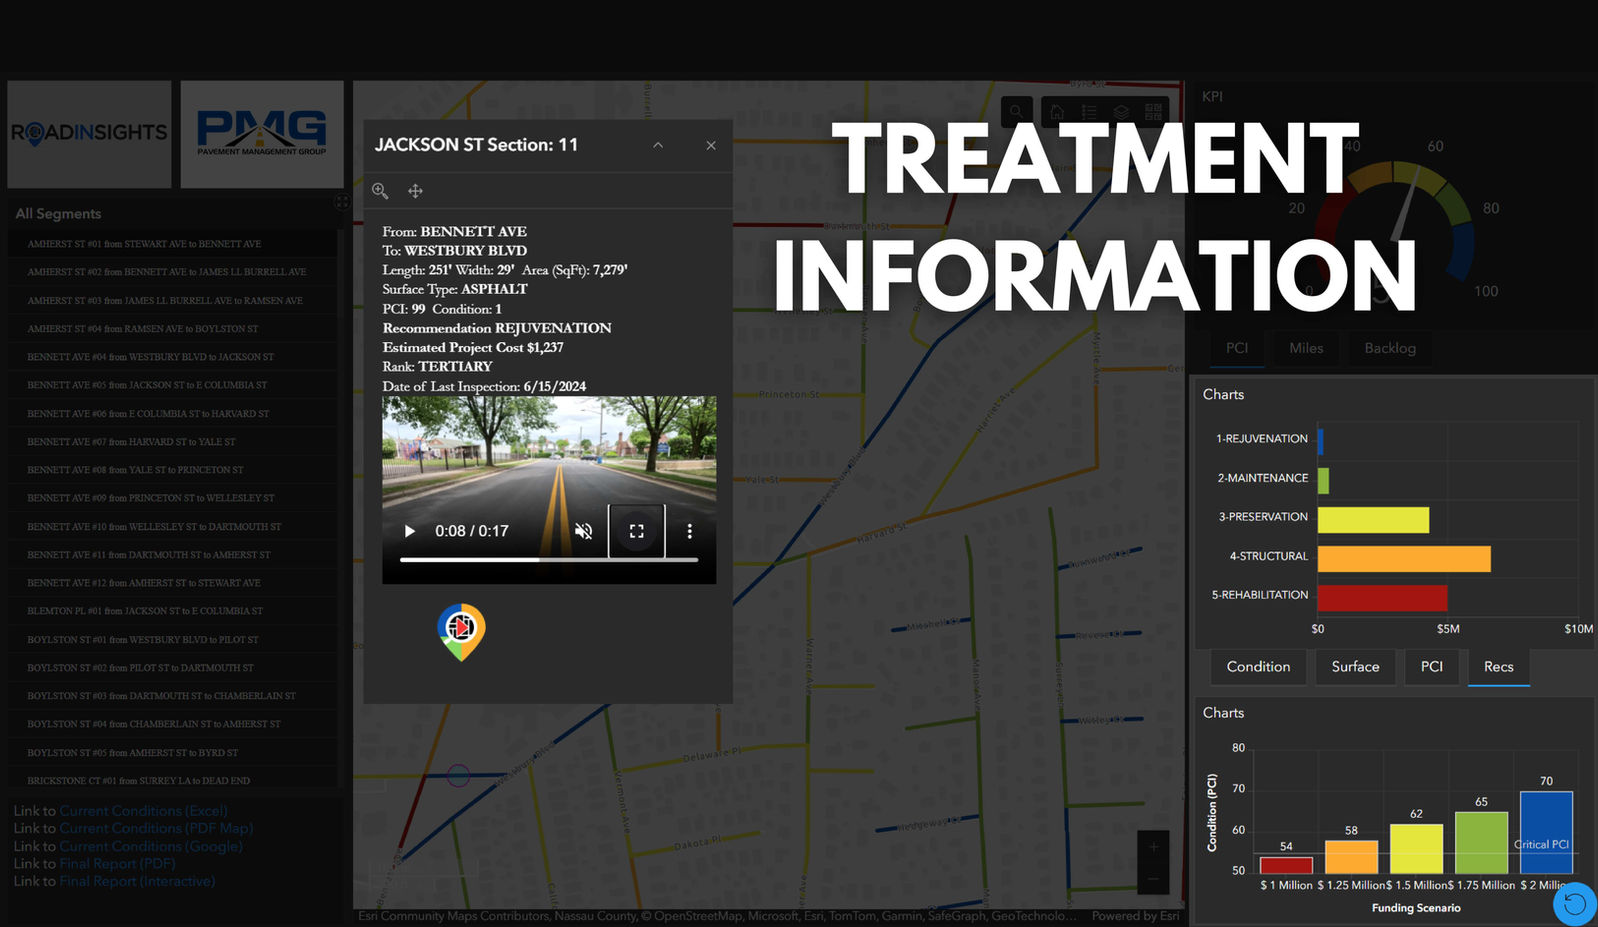Select the $1.25 Million funding bar
The width and height of the screenshot is (1598, 927).
[1351, 857]
